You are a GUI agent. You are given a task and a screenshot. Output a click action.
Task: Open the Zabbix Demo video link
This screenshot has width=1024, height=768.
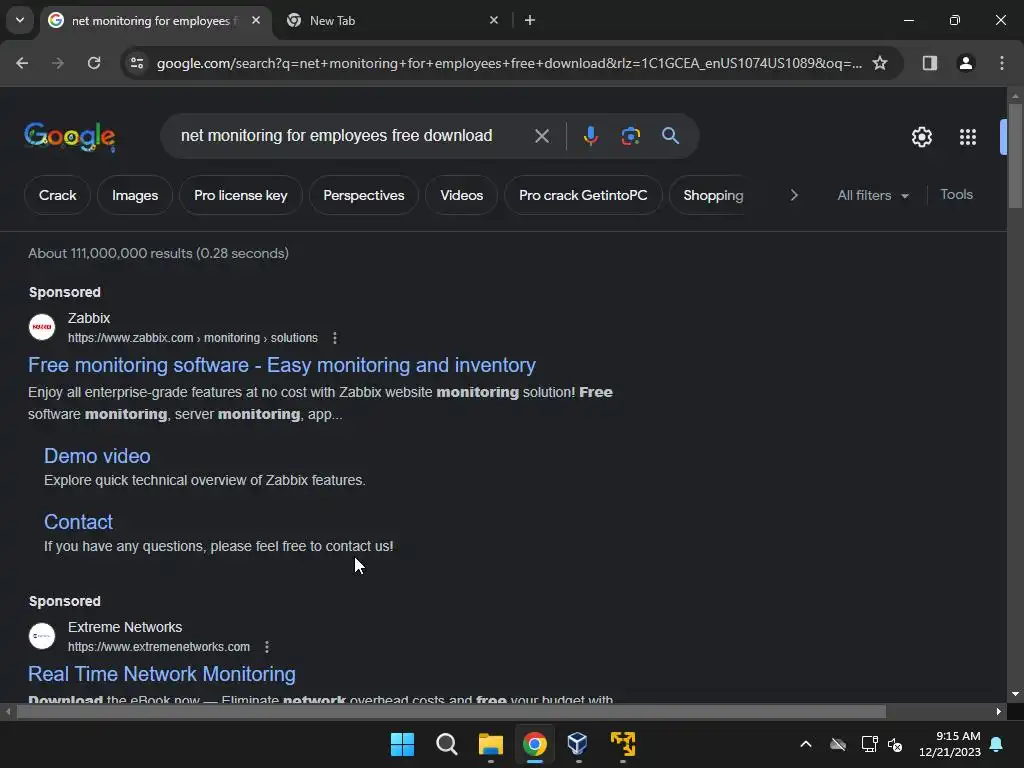[97, 456]
